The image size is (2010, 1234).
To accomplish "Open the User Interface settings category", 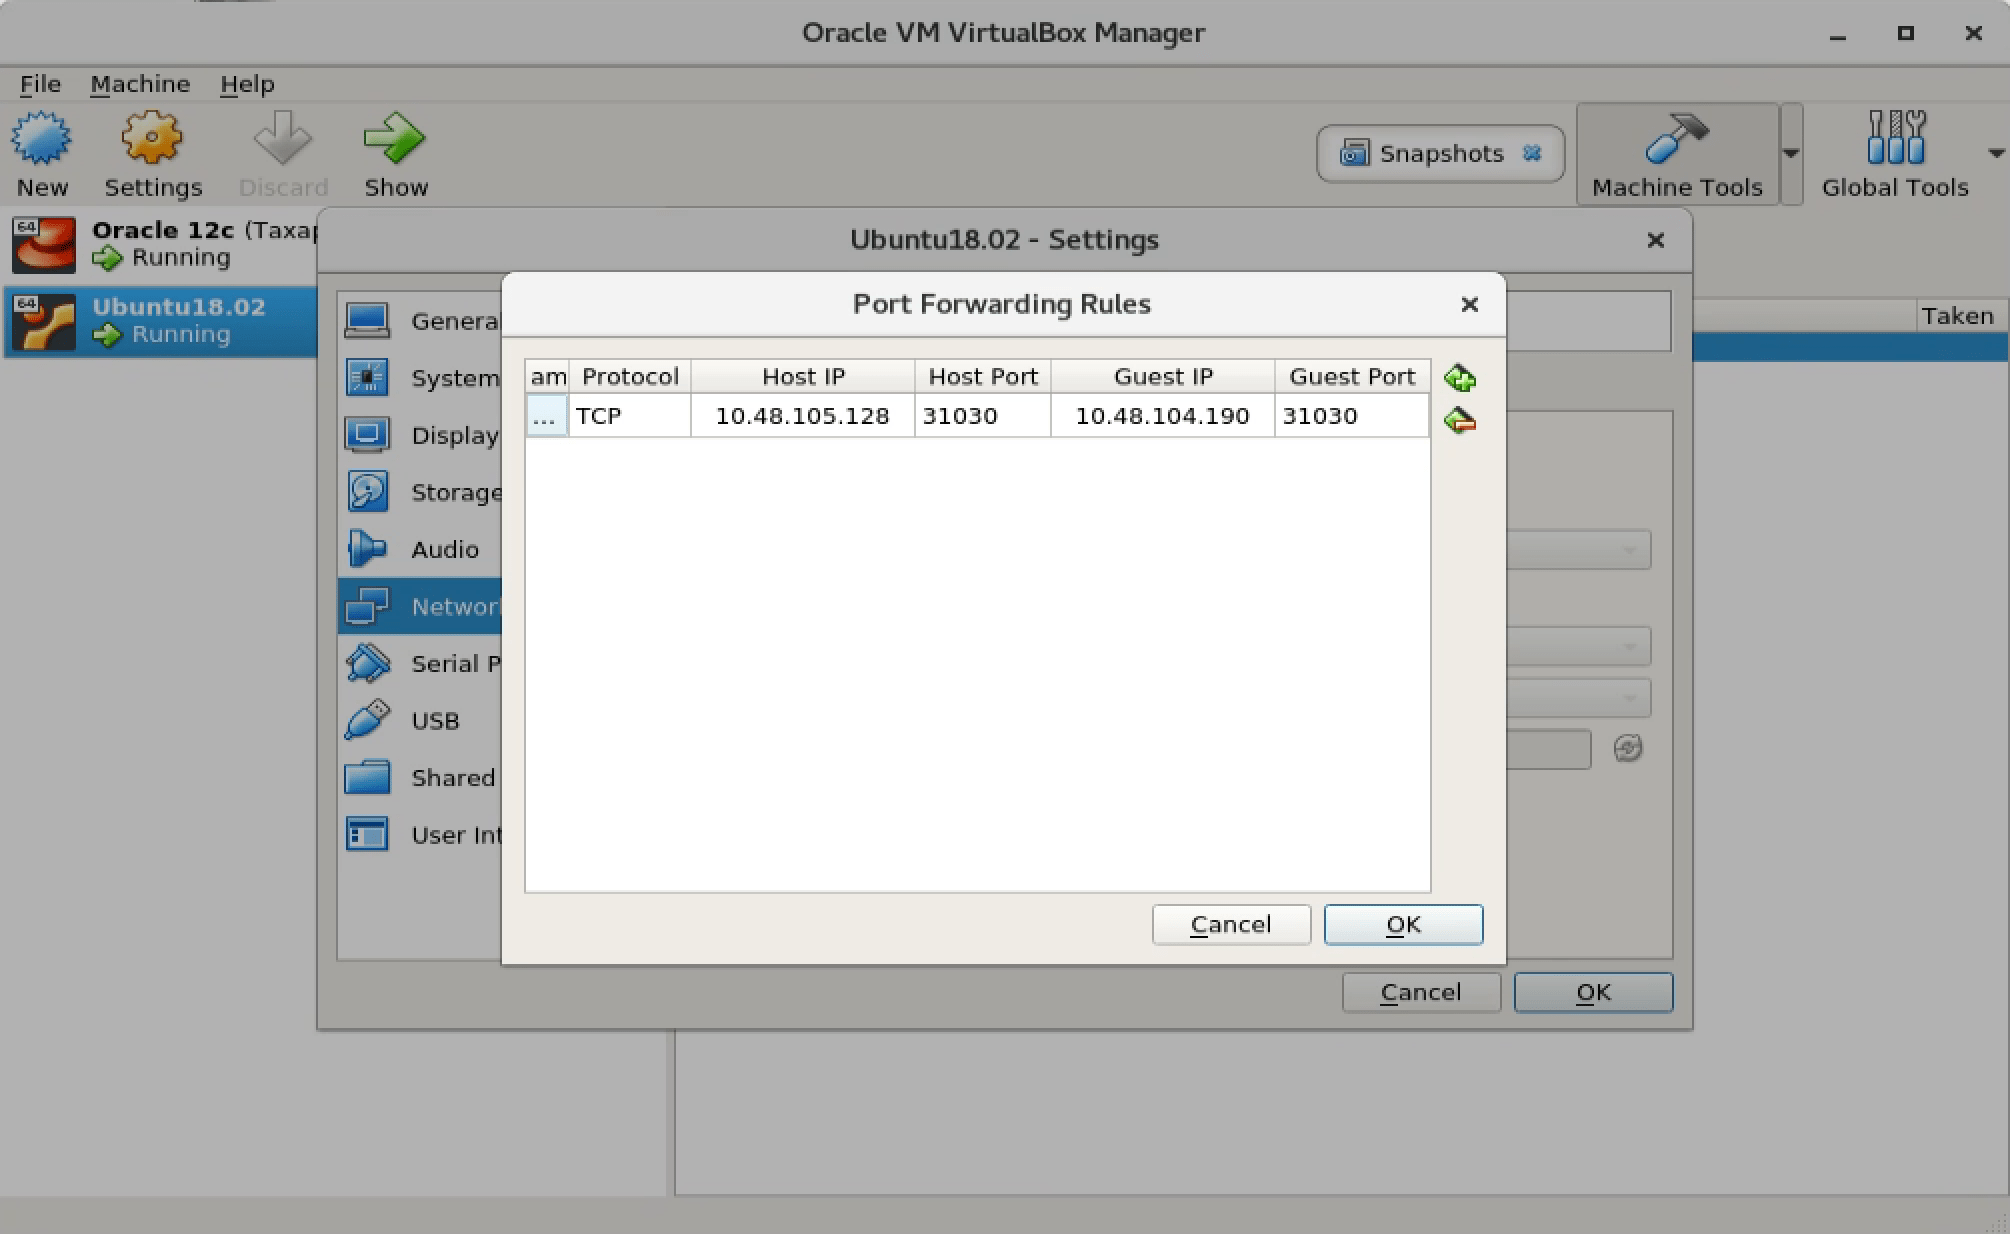I will click(x=420, y=834).
